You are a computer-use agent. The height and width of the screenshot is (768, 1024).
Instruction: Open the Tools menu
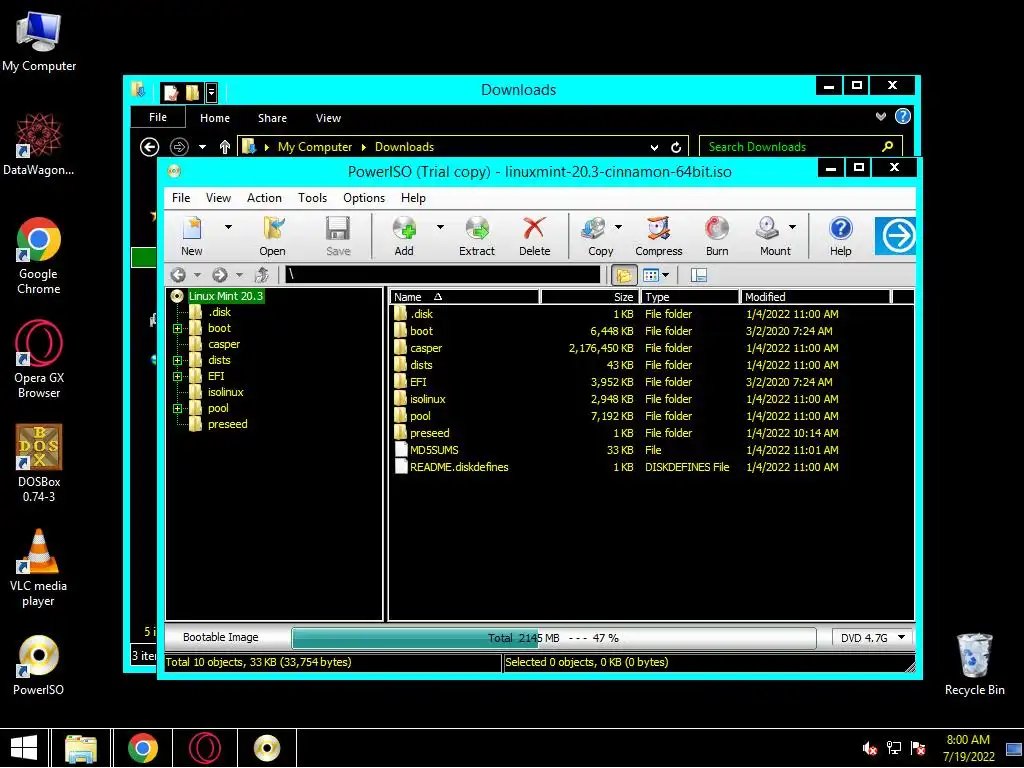tap(312, 198)
